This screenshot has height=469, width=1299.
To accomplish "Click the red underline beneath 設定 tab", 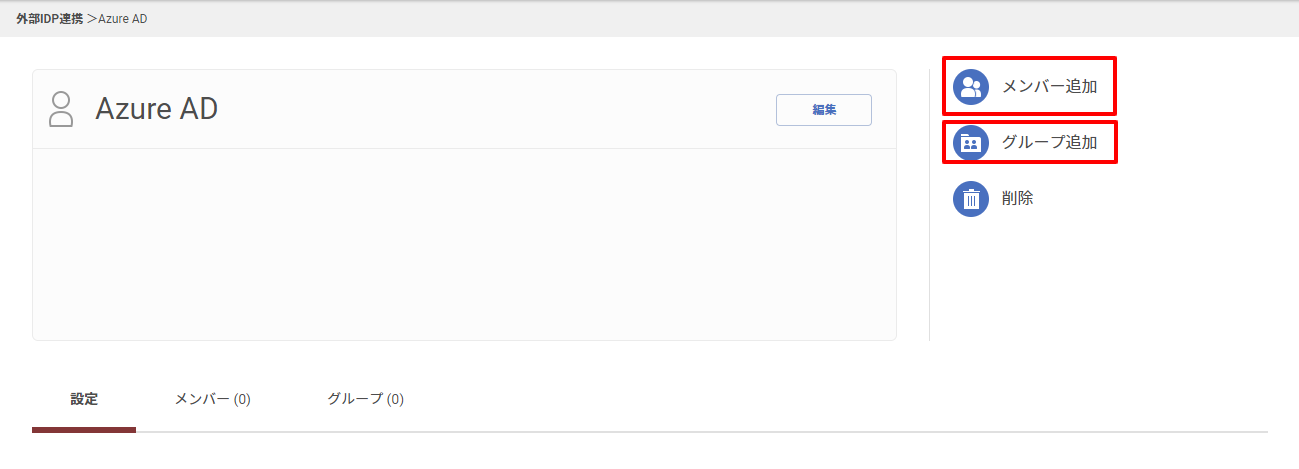I will pyautogui.click(x=84, y=430).
